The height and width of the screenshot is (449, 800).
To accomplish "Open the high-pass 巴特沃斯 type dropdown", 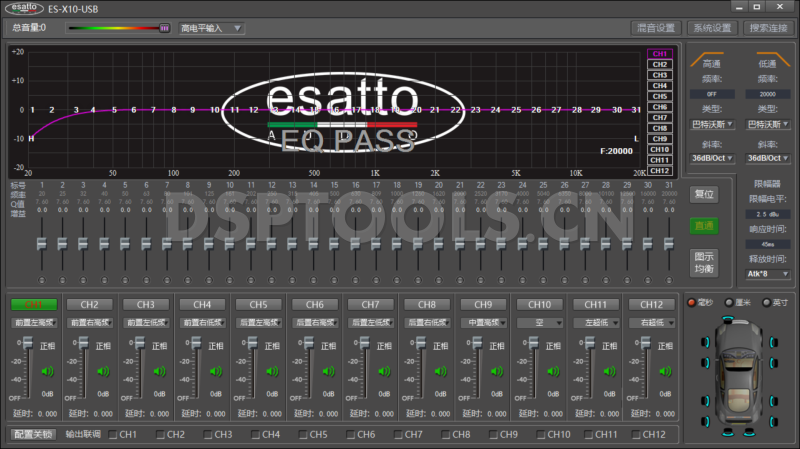I will tap(712, 124).
